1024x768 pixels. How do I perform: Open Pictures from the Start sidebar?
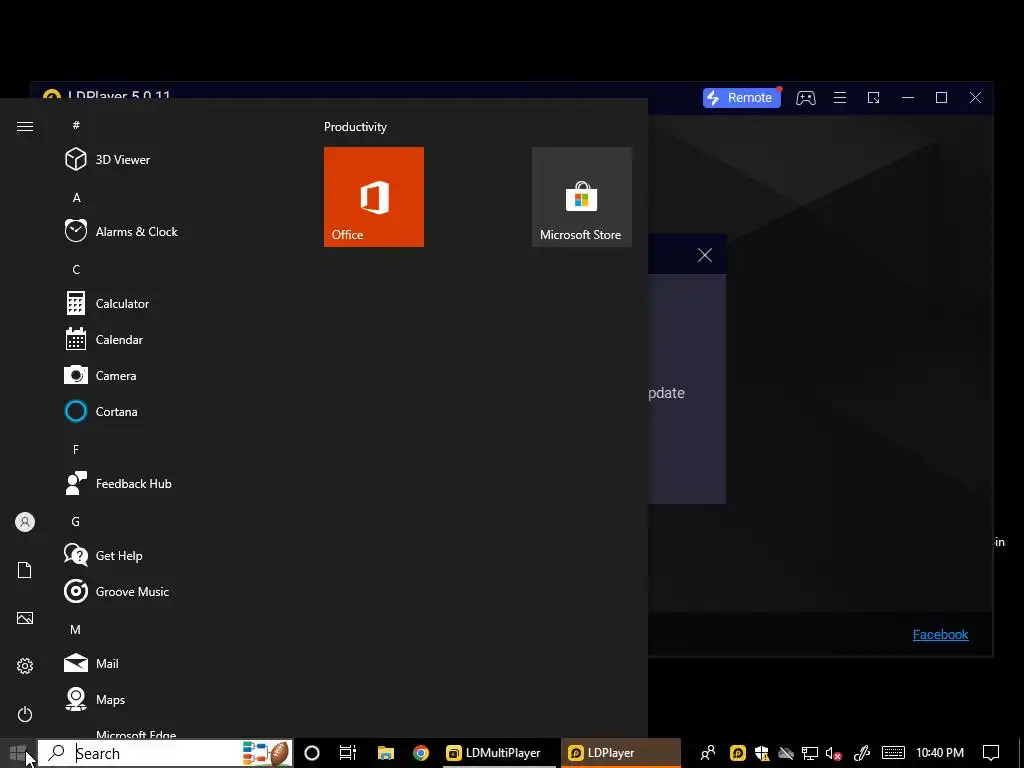25,618
